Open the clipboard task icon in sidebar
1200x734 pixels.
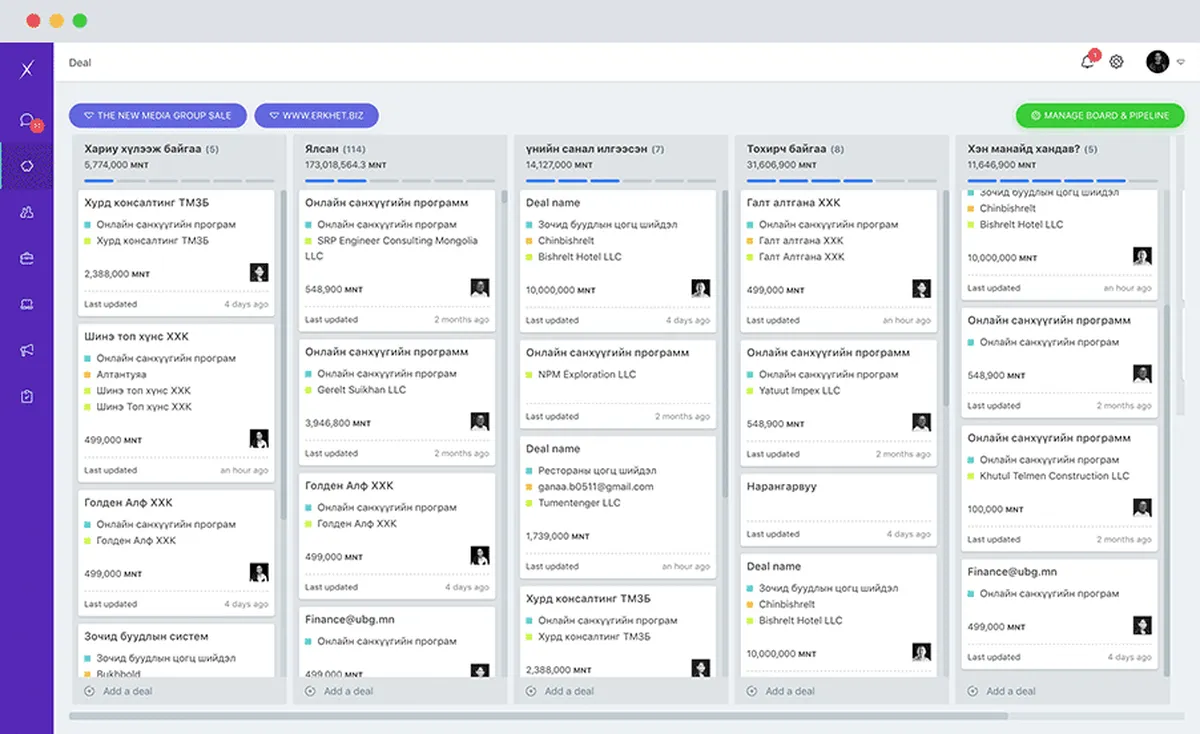click(x=27, y=396)
